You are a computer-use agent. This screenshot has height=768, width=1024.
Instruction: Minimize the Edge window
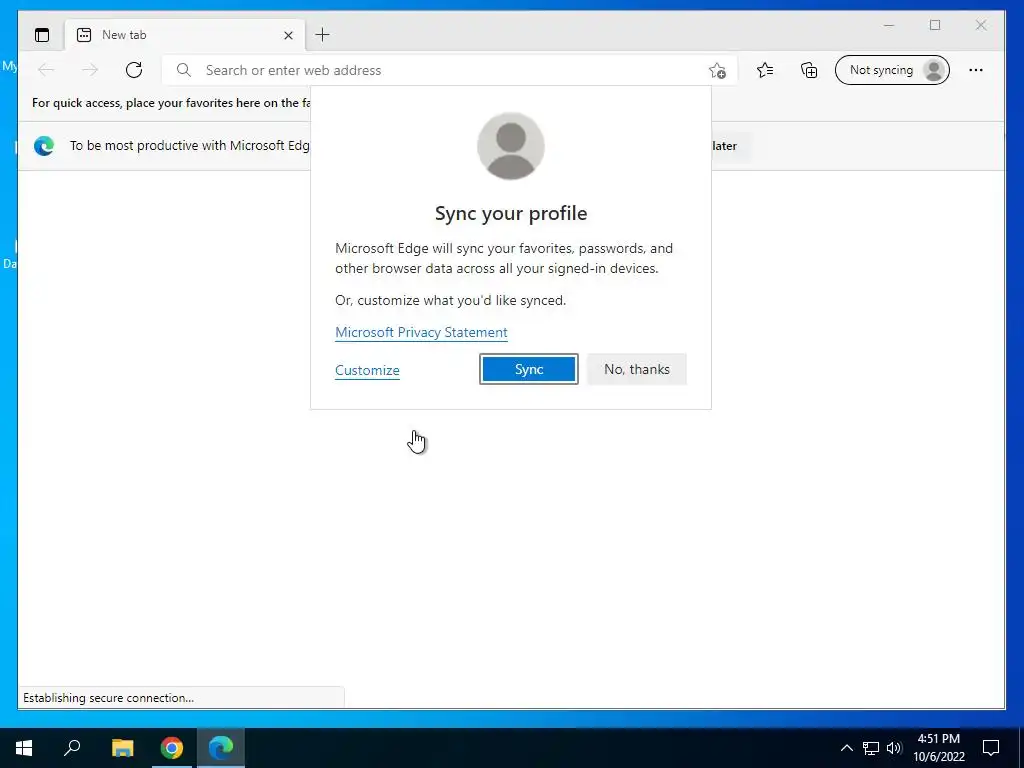click(889, 25)
